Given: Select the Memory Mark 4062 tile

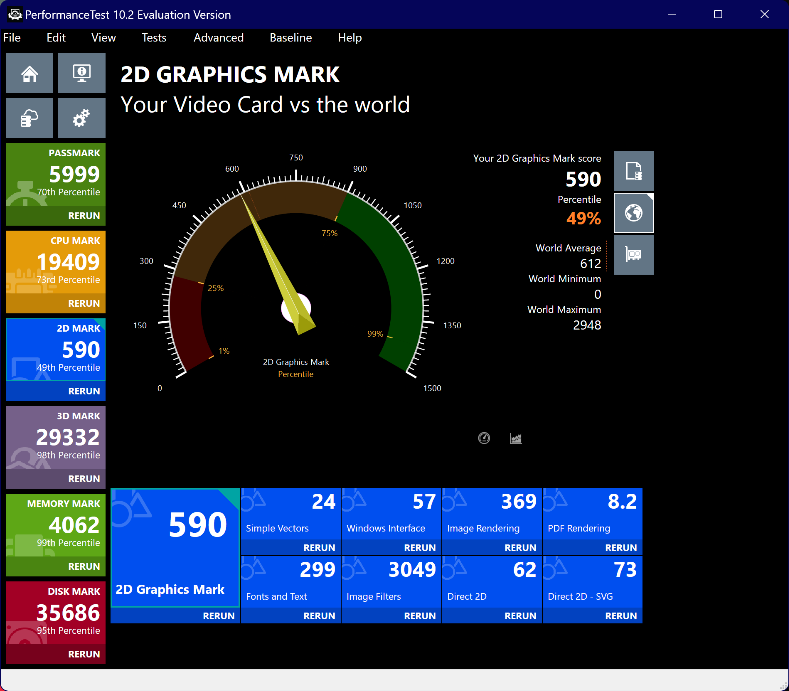Looking at the screenshot, I should coord(56,526).
